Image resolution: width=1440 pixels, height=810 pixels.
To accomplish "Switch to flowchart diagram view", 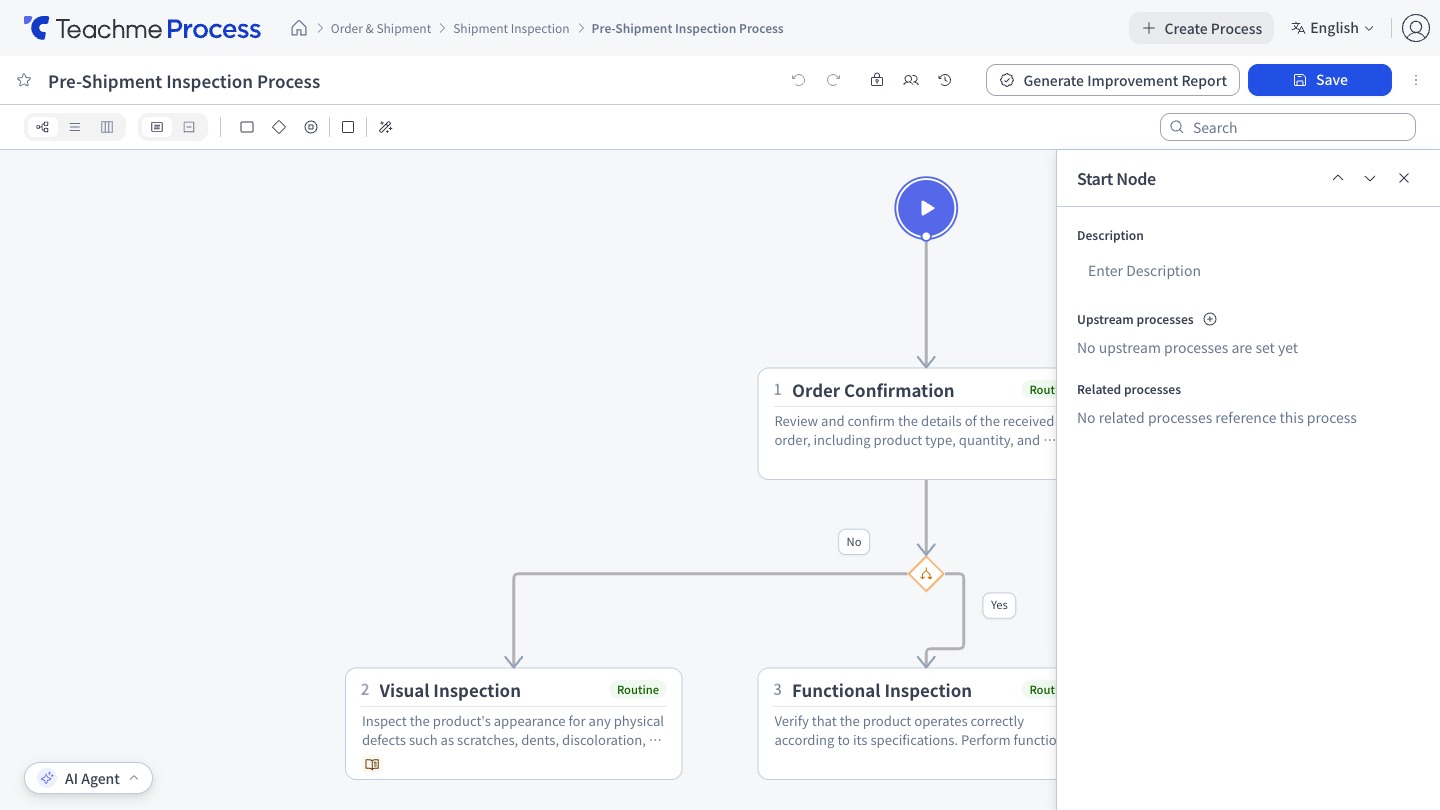I will click(x=42, y=127).
